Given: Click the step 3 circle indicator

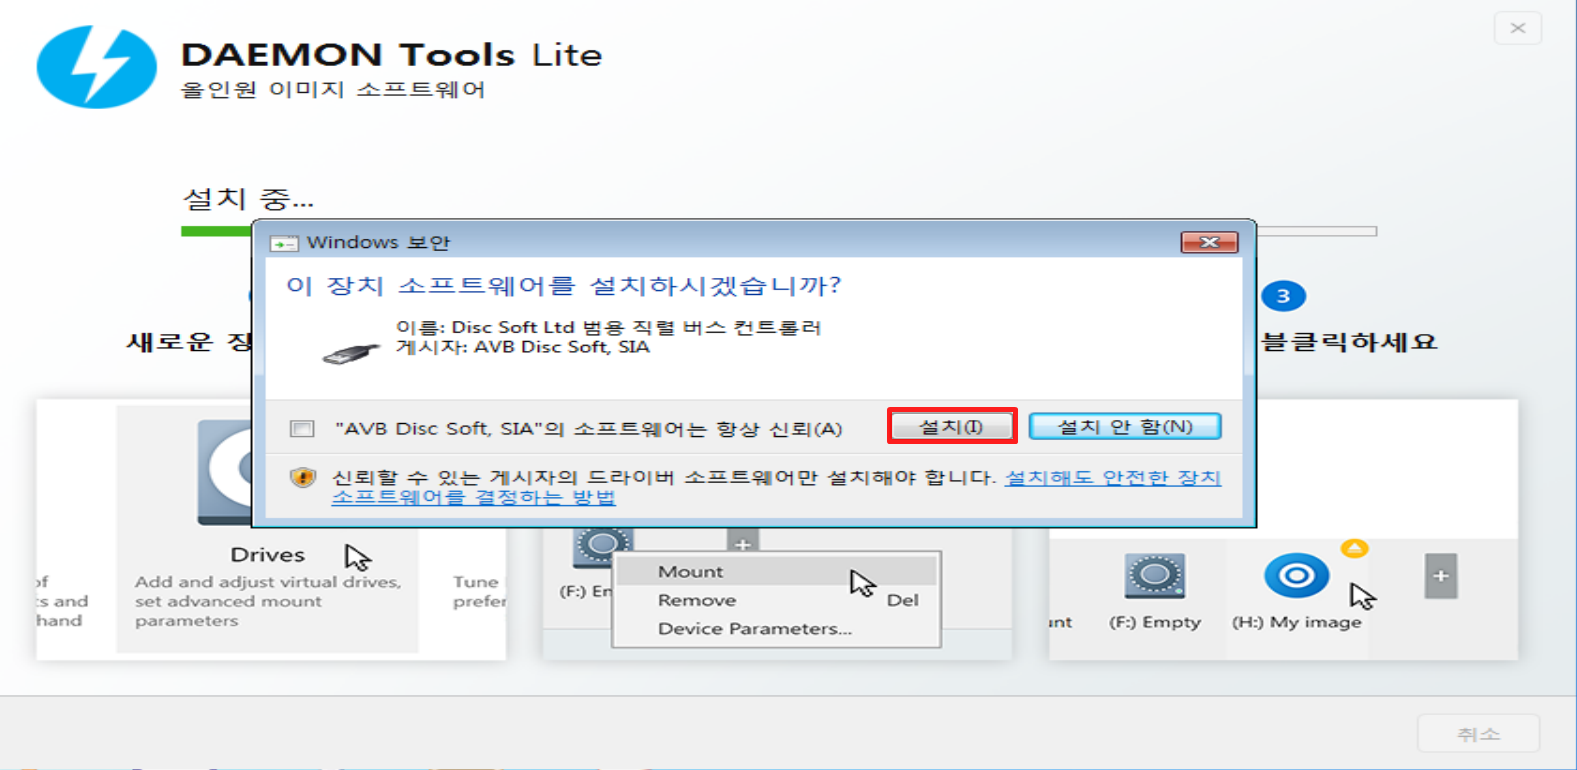Looking at the screenshot, I should point(1283,296).
